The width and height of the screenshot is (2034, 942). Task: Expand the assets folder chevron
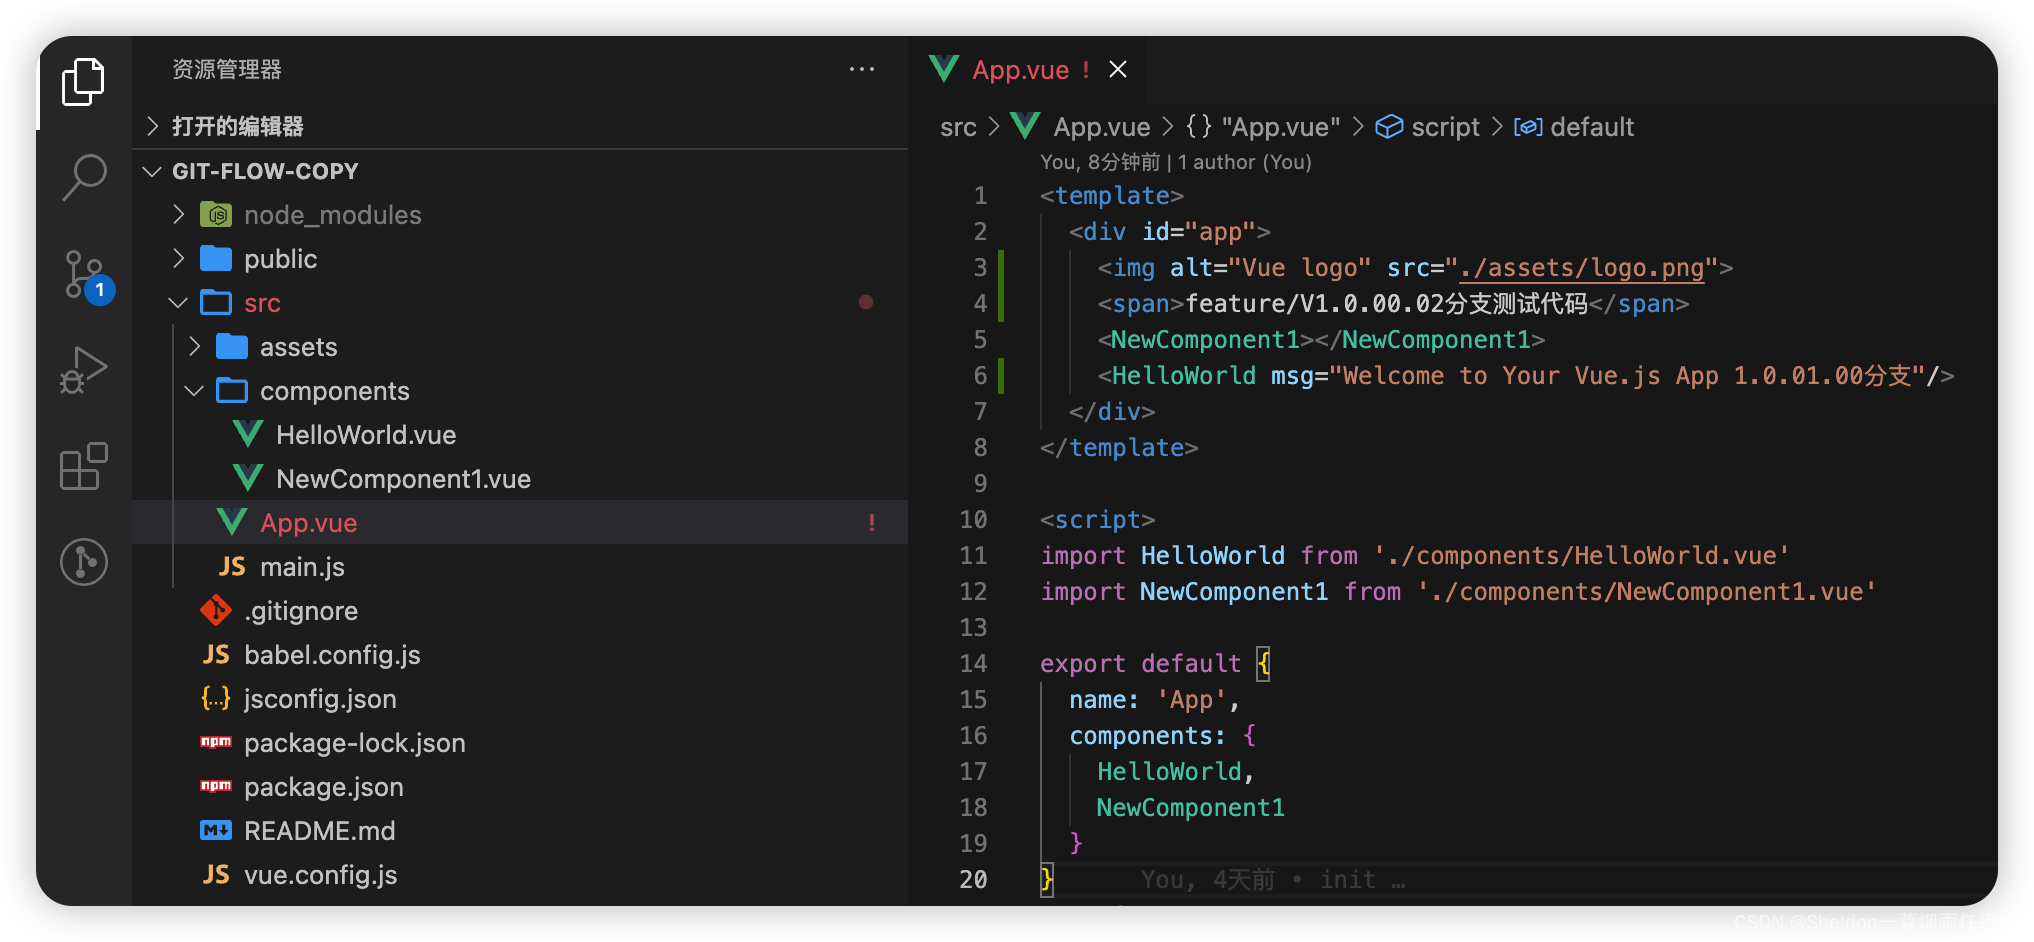click(194, 347)
